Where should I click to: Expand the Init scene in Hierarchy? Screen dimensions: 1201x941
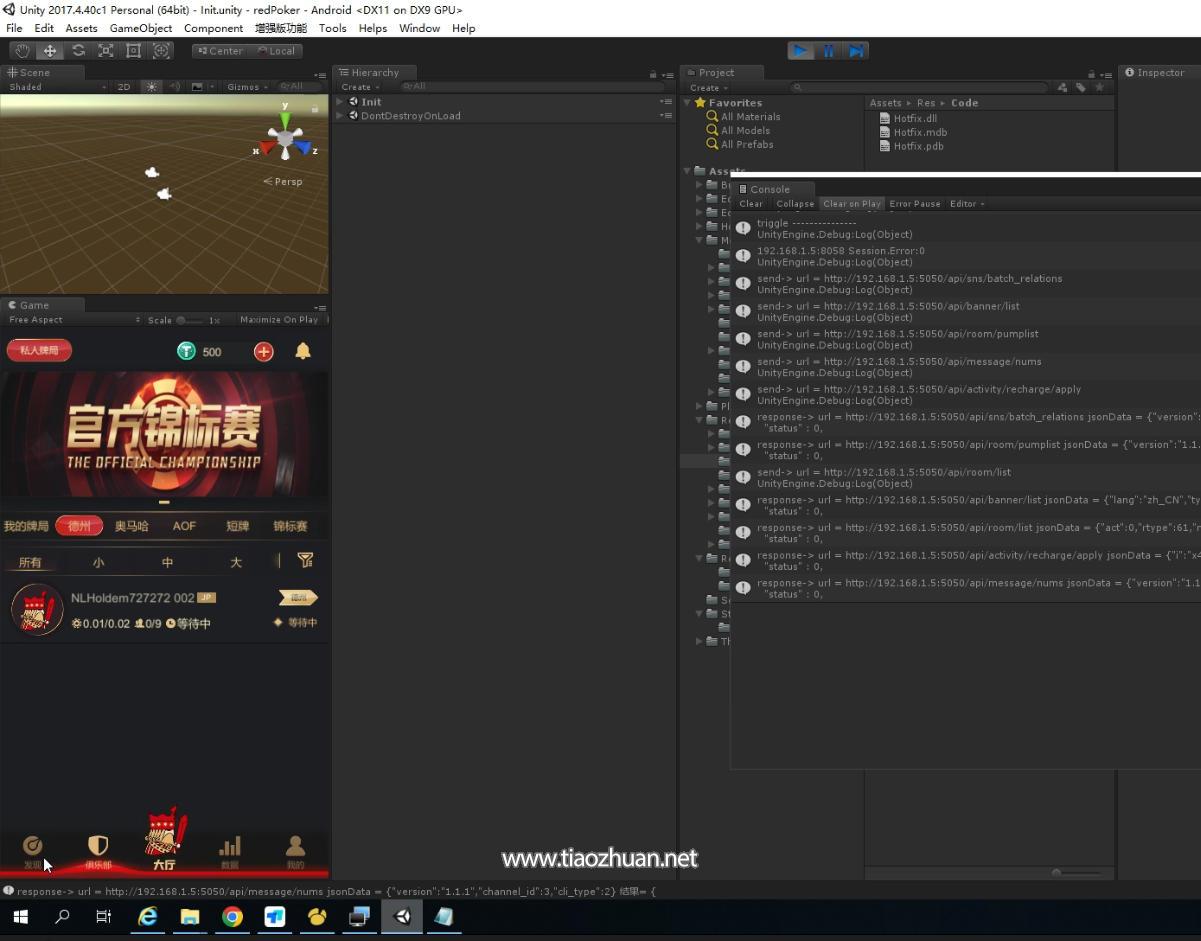click(x=340, y=102)
